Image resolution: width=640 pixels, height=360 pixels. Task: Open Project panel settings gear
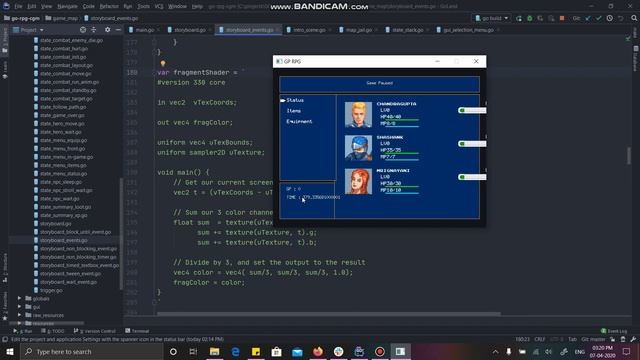[x=107, y=30]
